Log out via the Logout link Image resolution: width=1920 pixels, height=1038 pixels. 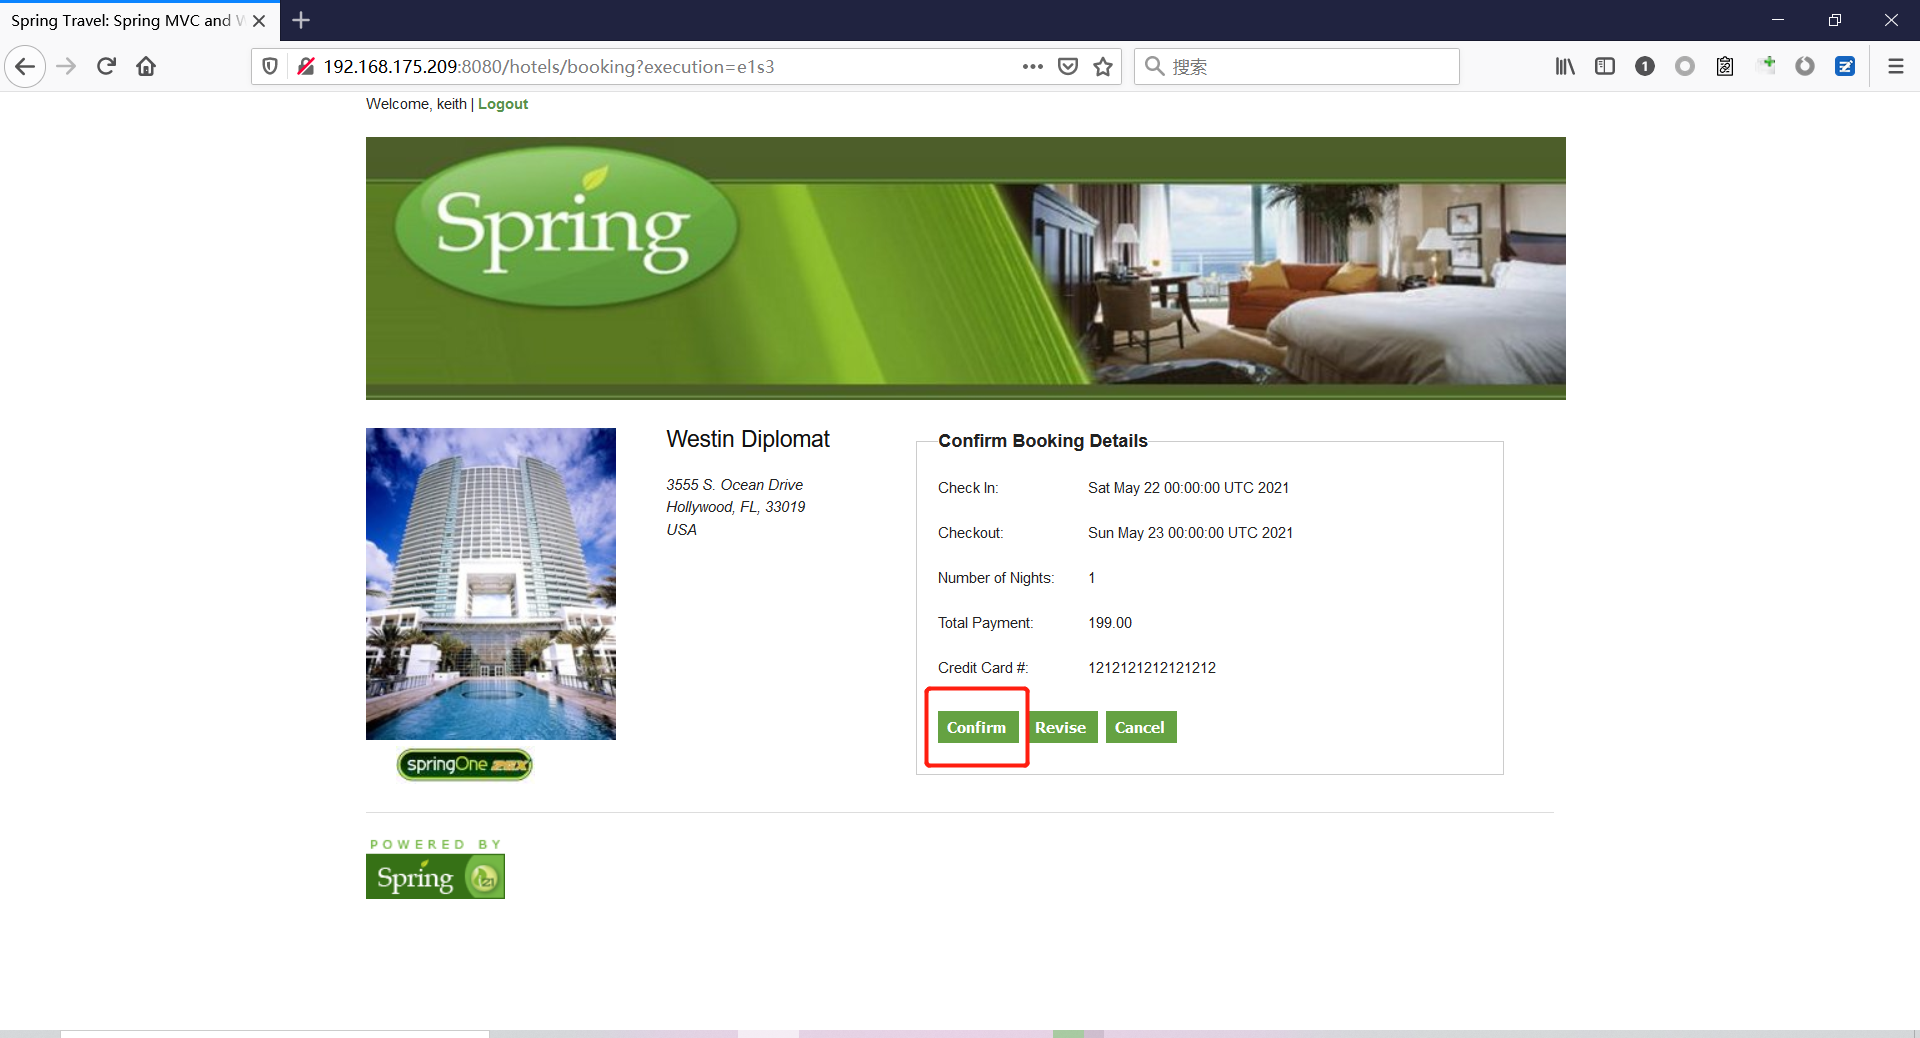pyautogui.click(x=502, y=104)
